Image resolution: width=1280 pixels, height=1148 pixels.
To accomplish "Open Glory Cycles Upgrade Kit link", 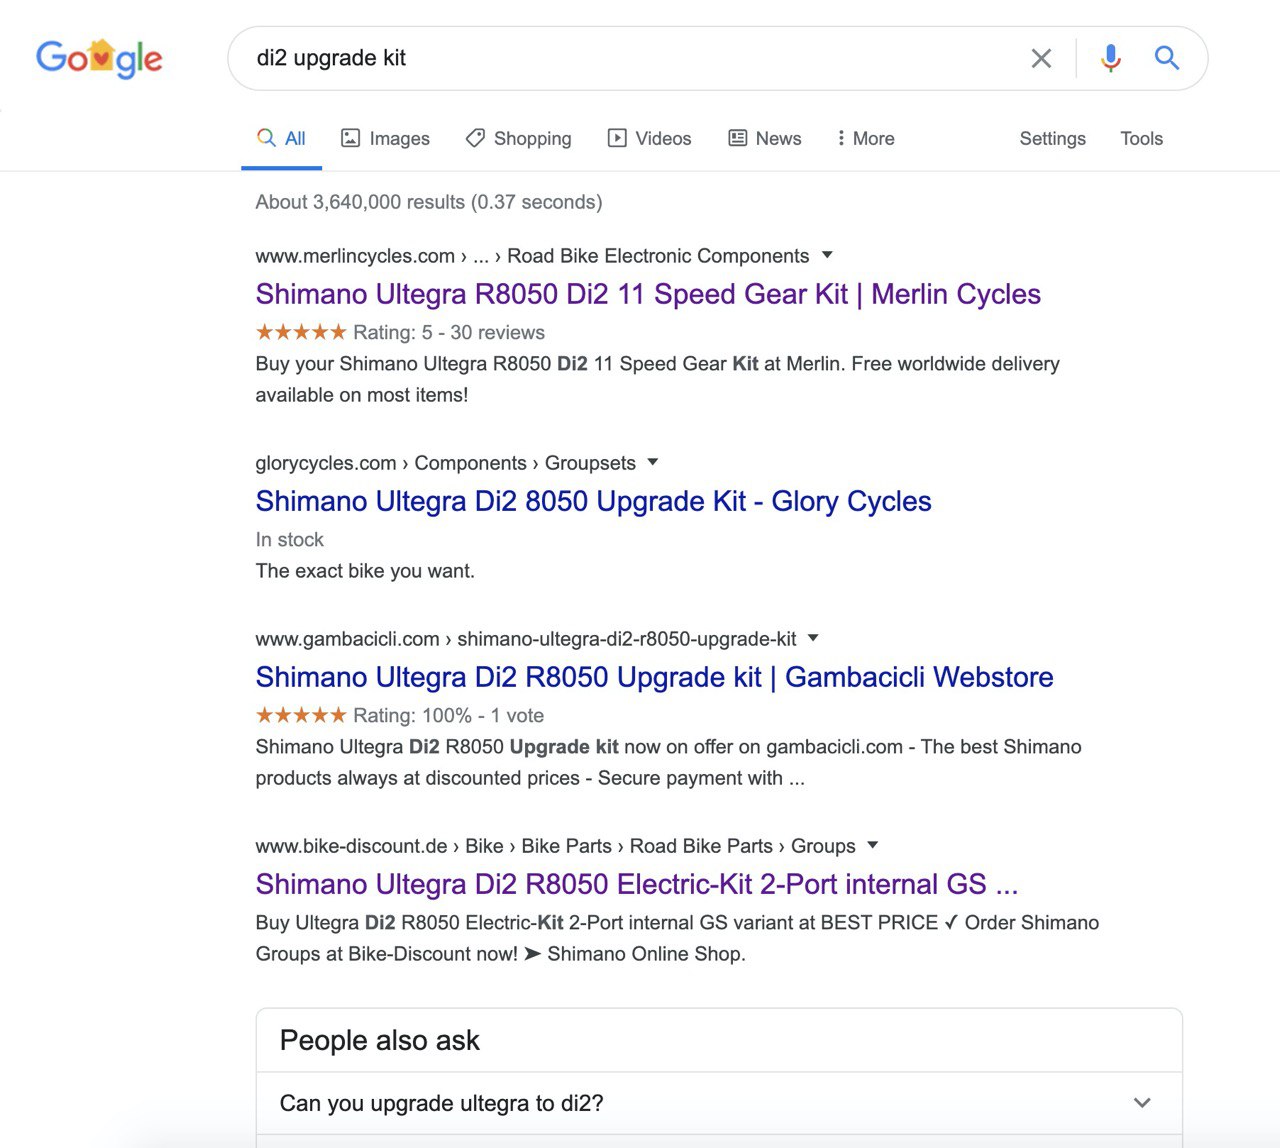I will (x=593, y=501).
